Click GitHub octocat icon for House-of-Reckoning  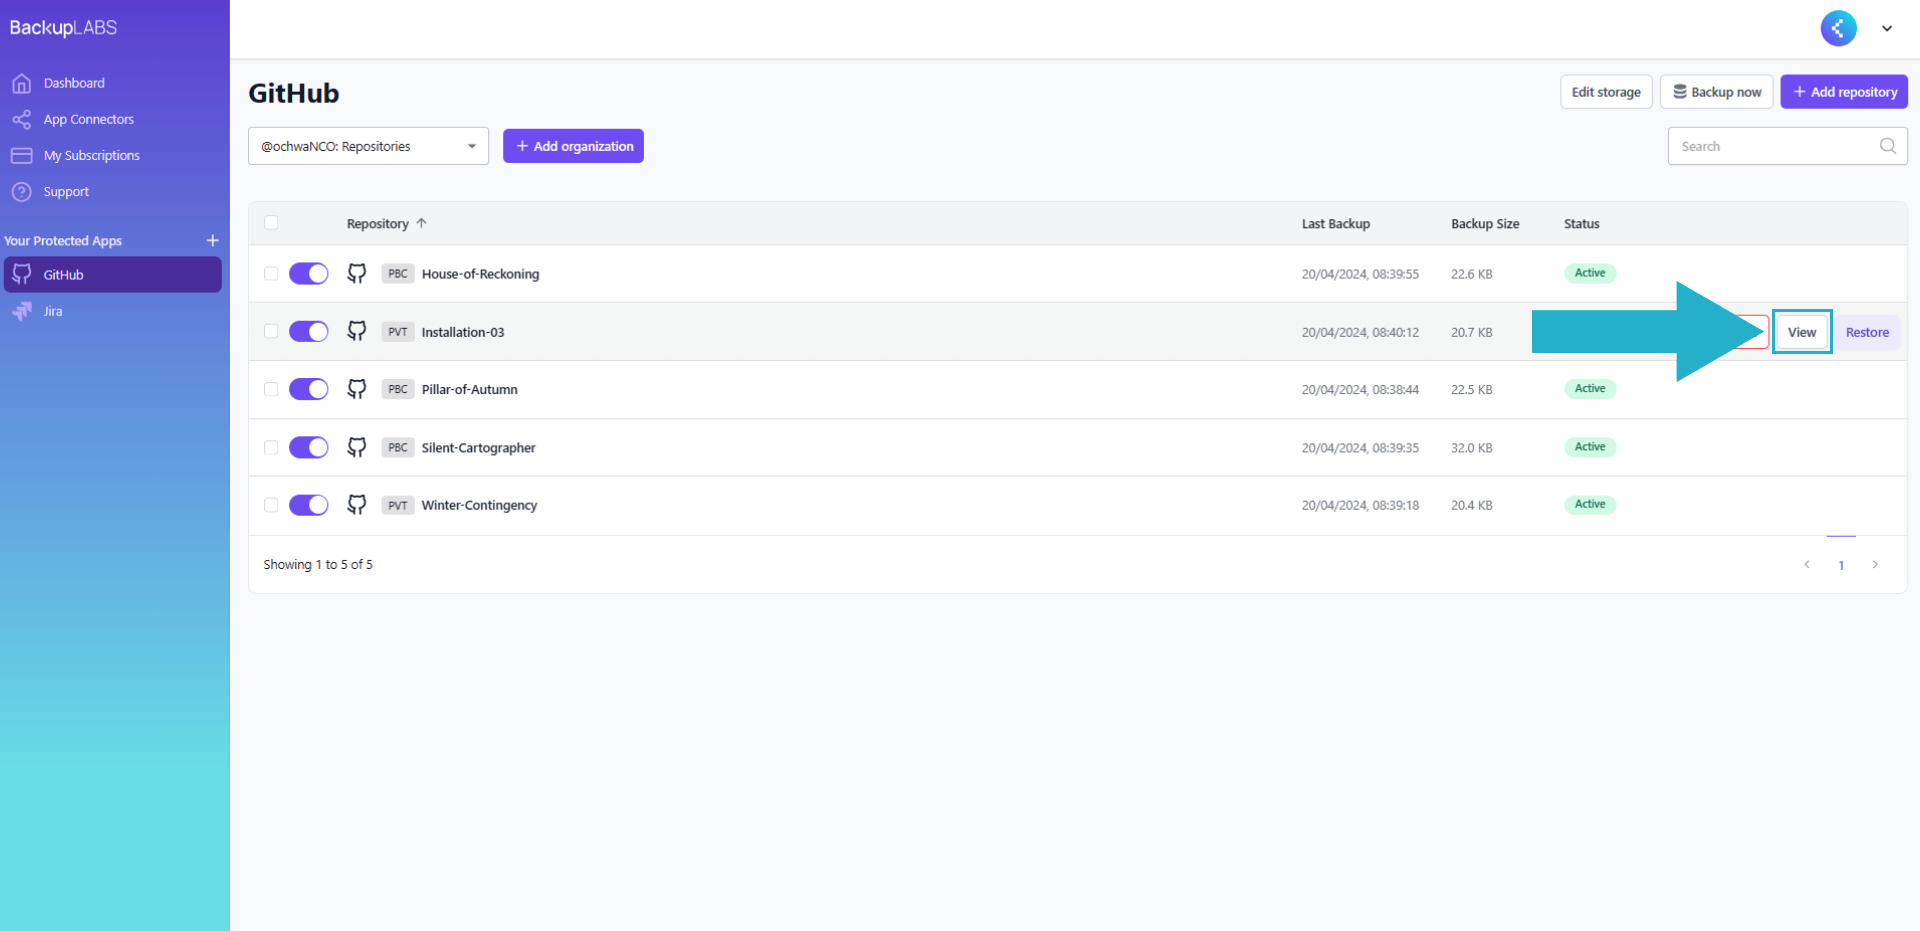[x=357, y=274]
